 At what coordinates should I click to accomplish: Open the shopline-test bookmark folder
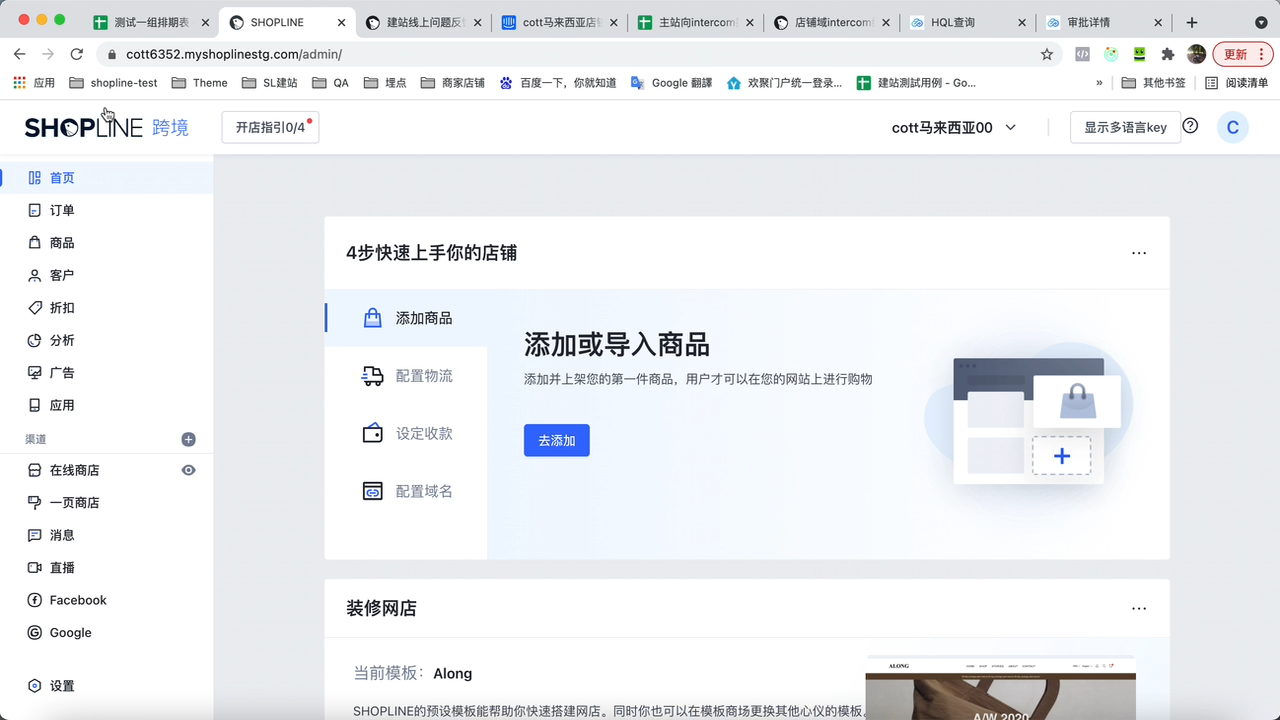[114, 83]
